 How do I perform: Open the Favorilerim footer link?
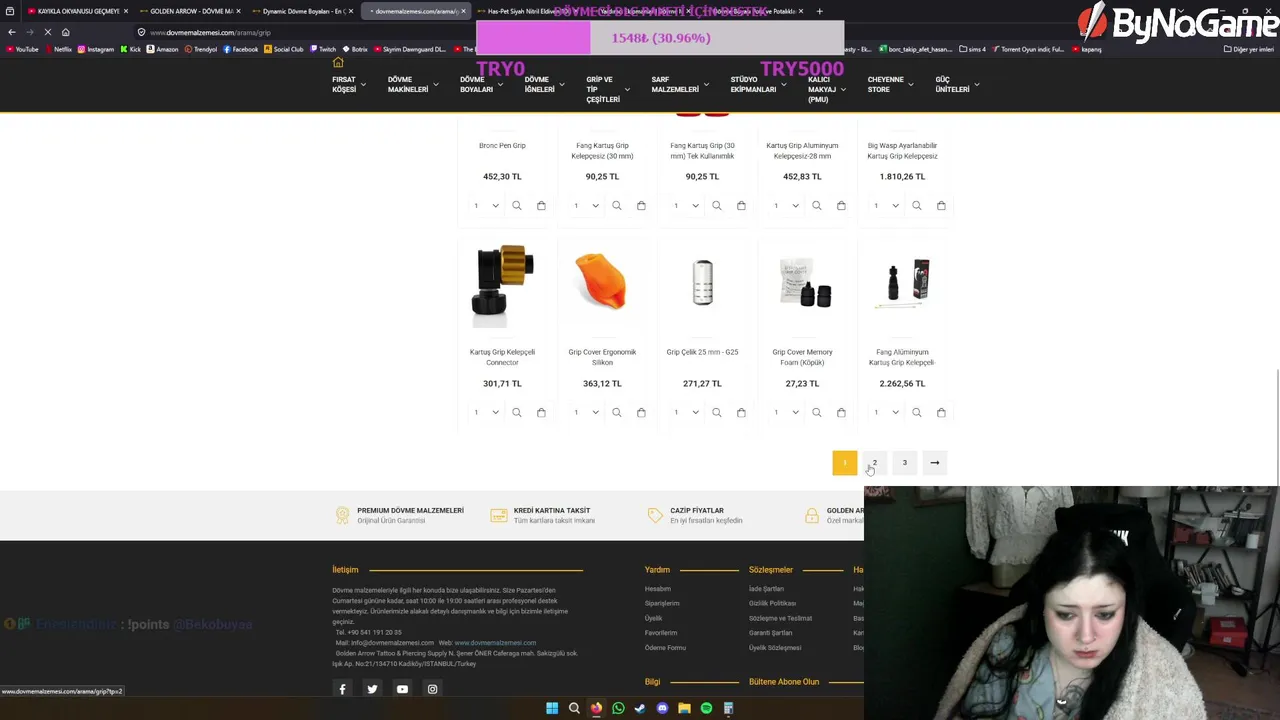pos(661,633)
